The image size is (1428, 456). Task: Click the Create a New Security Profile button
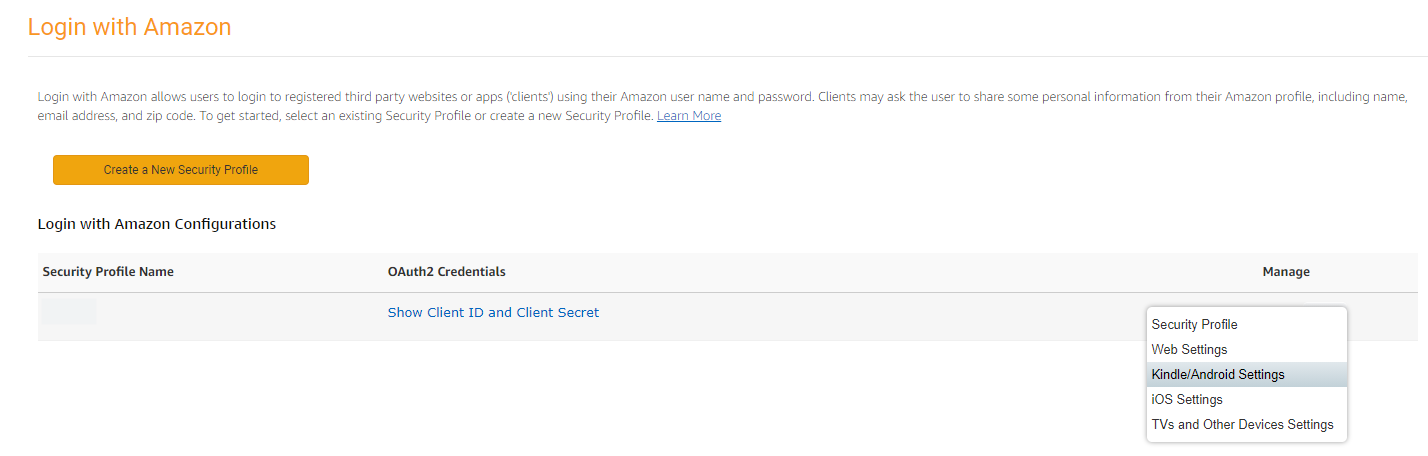click(180, 170)
